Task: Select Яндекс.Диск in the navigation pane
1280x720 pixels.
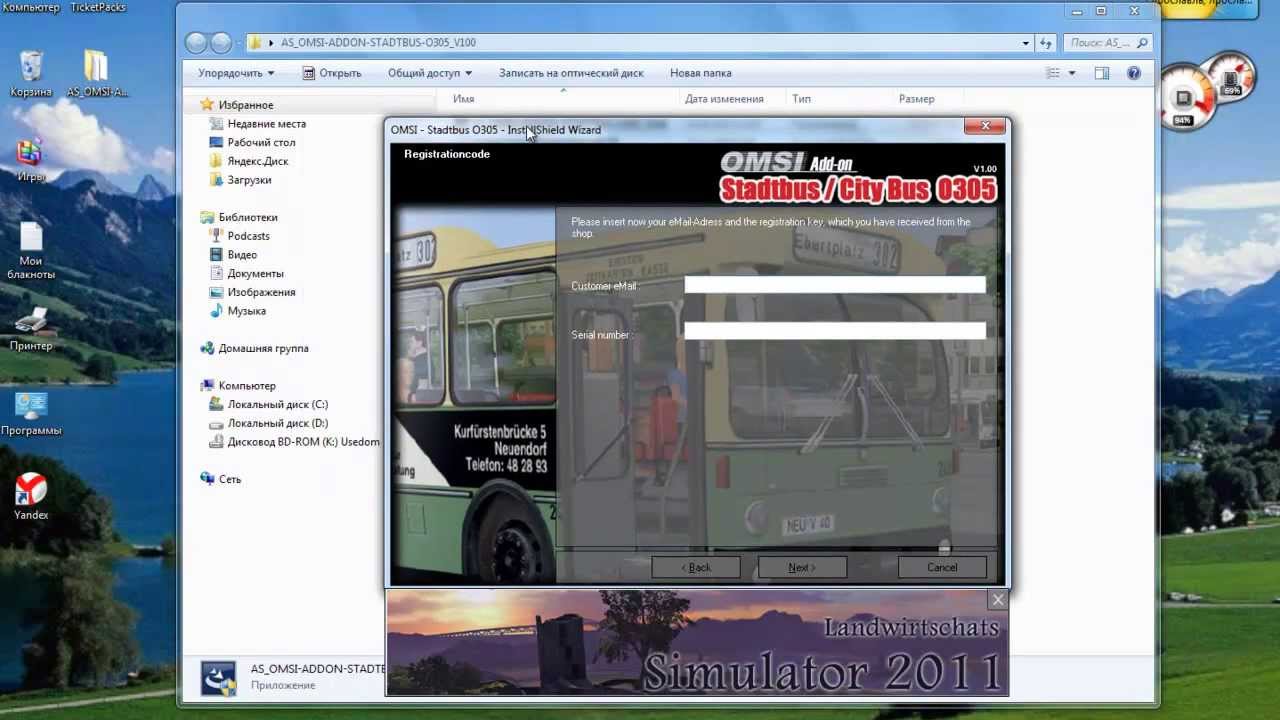Action: [249, 161]
